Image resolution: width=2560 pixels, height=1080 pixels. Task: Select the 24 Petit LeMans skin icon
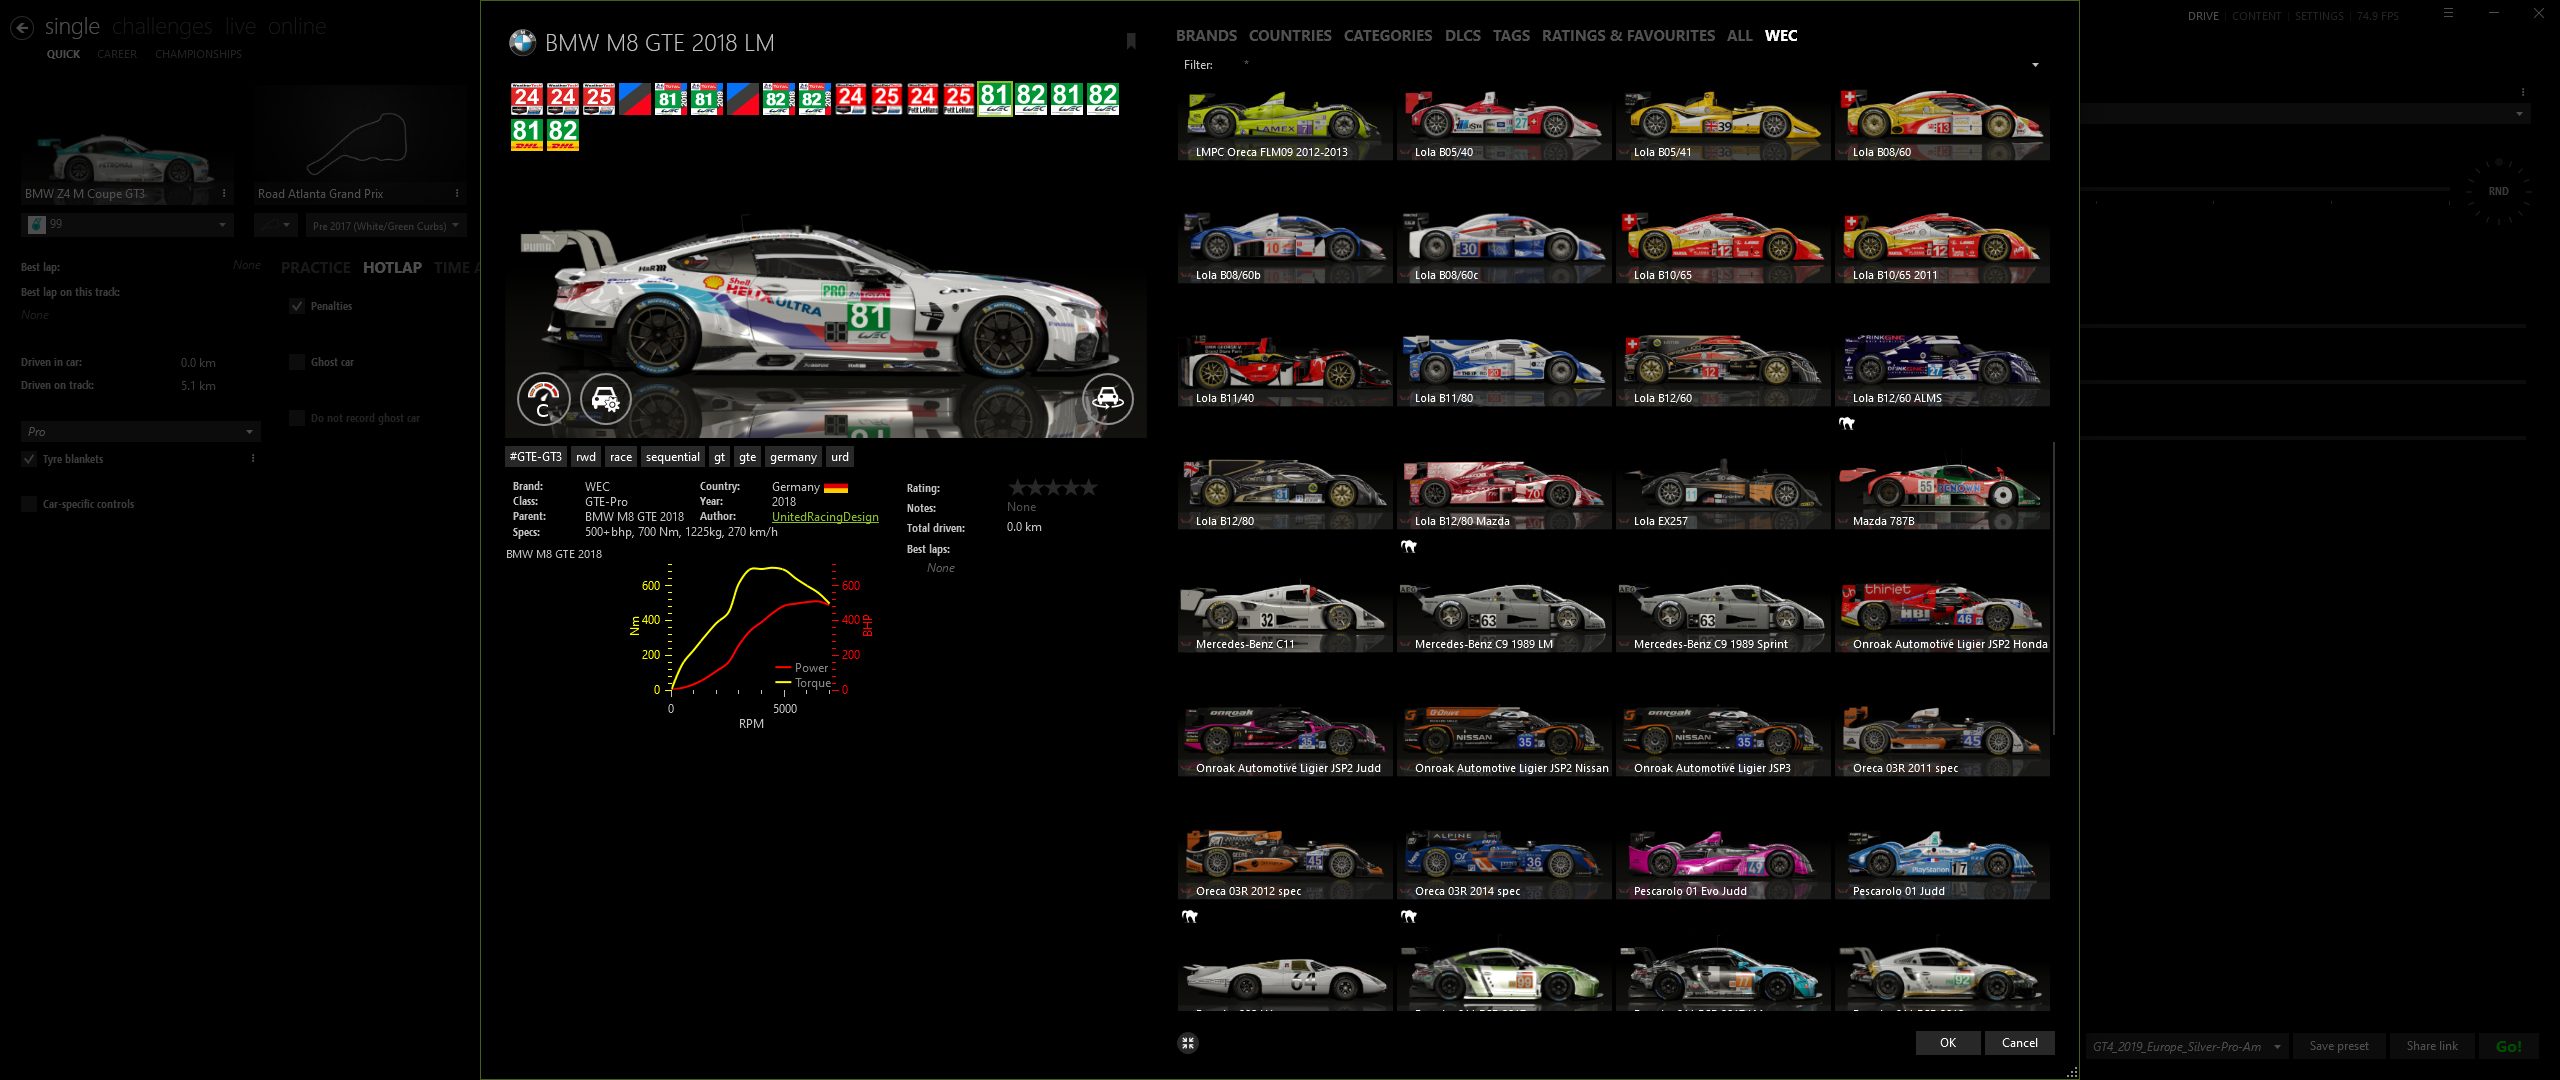(x=923, y=99)
